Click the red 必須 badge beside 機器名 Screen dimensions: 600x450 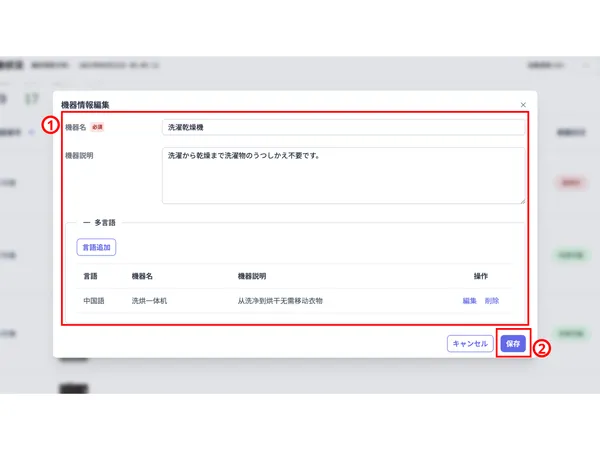click(x=97, y=127)
